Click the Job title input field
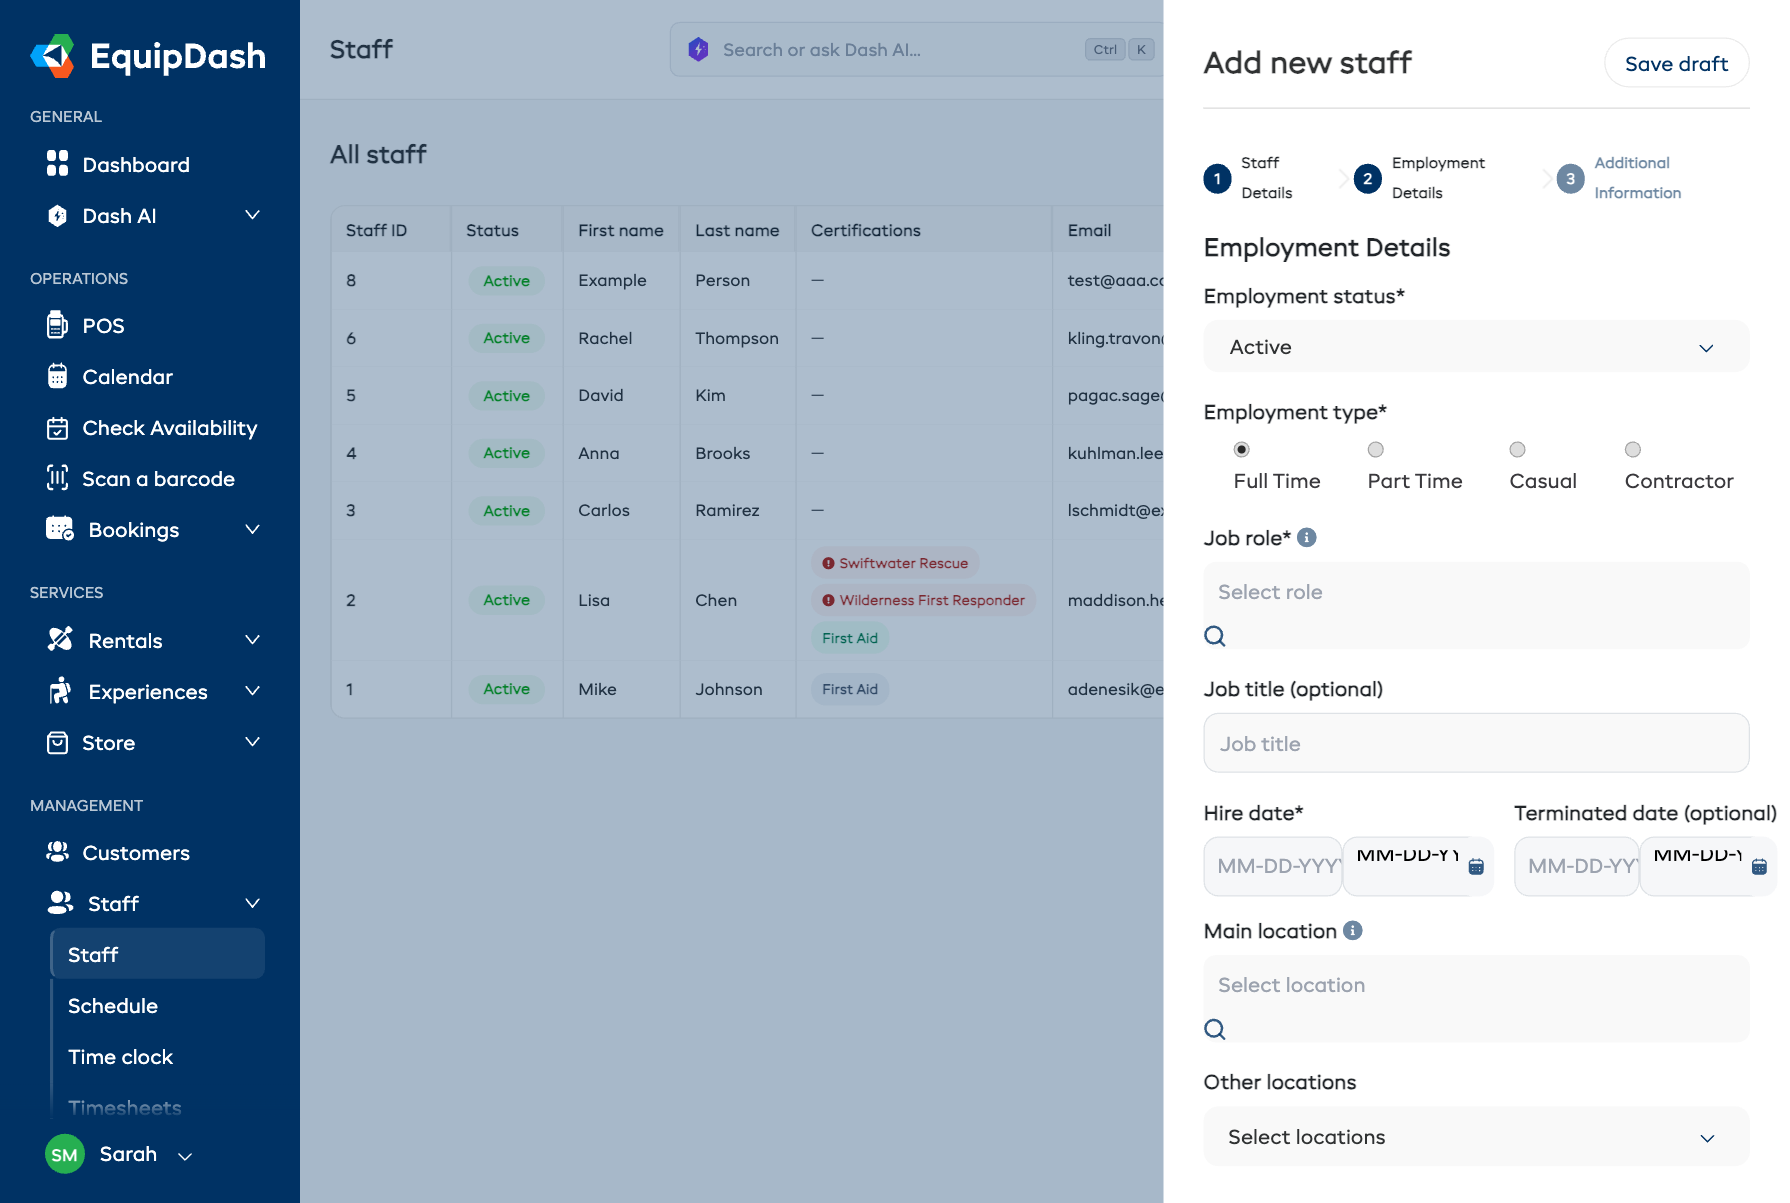1790x1203 pixels. tap(1476, 743)
